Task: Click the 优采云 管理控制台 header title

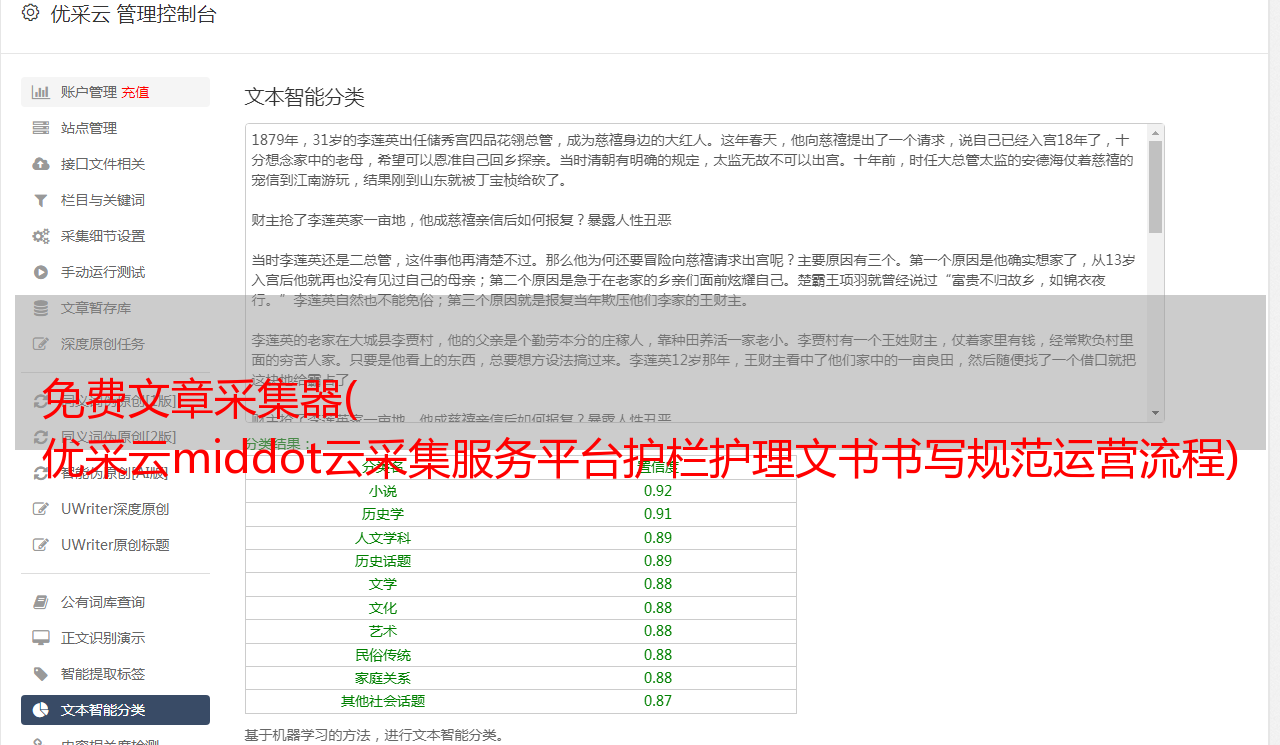Action: tap(133, 14)
